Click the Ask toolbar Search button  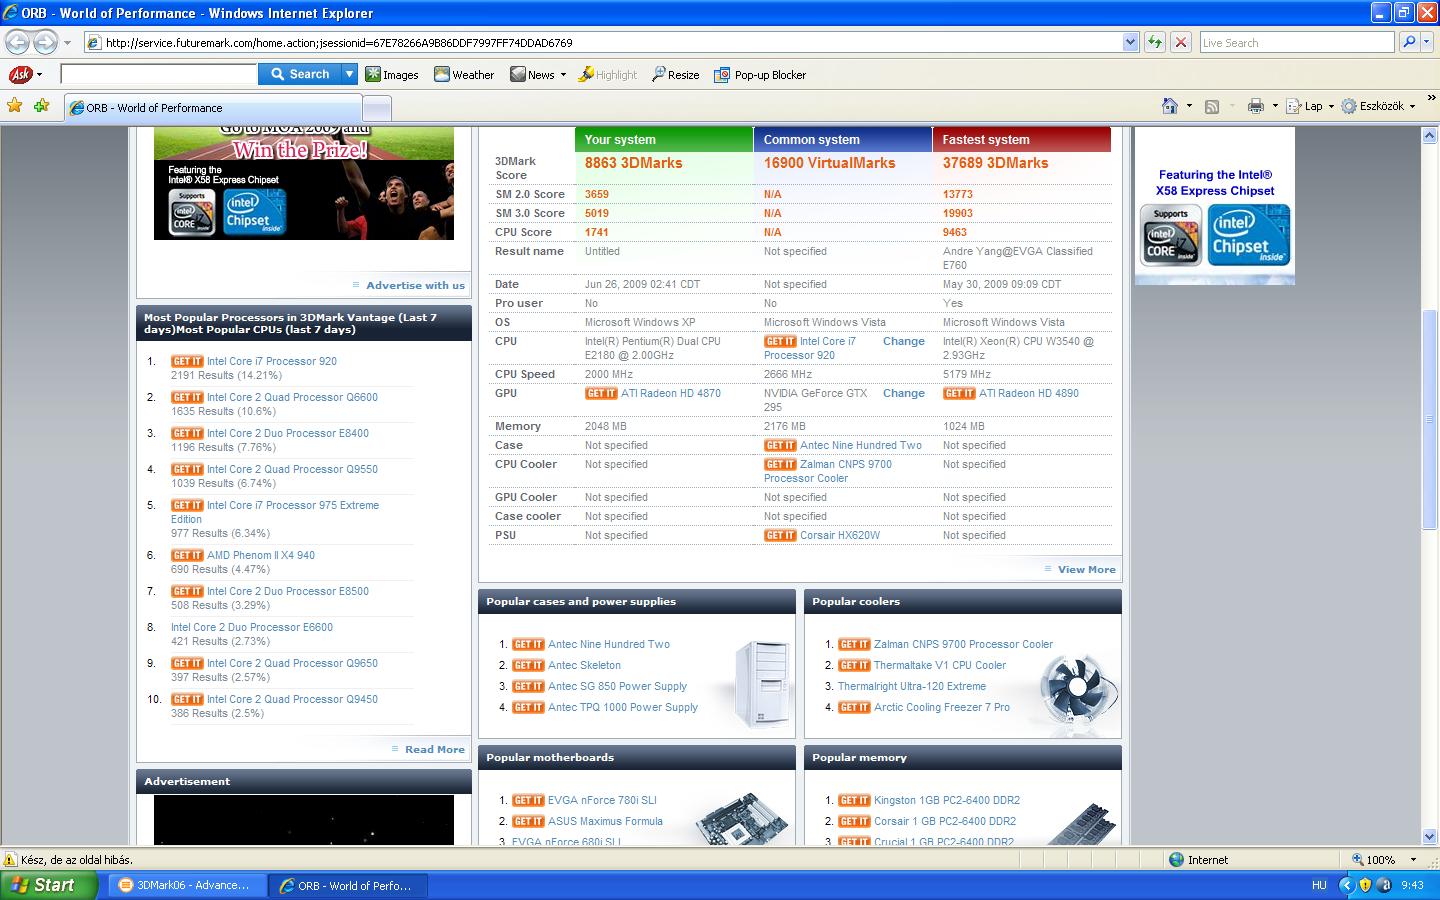coord(300,74)
